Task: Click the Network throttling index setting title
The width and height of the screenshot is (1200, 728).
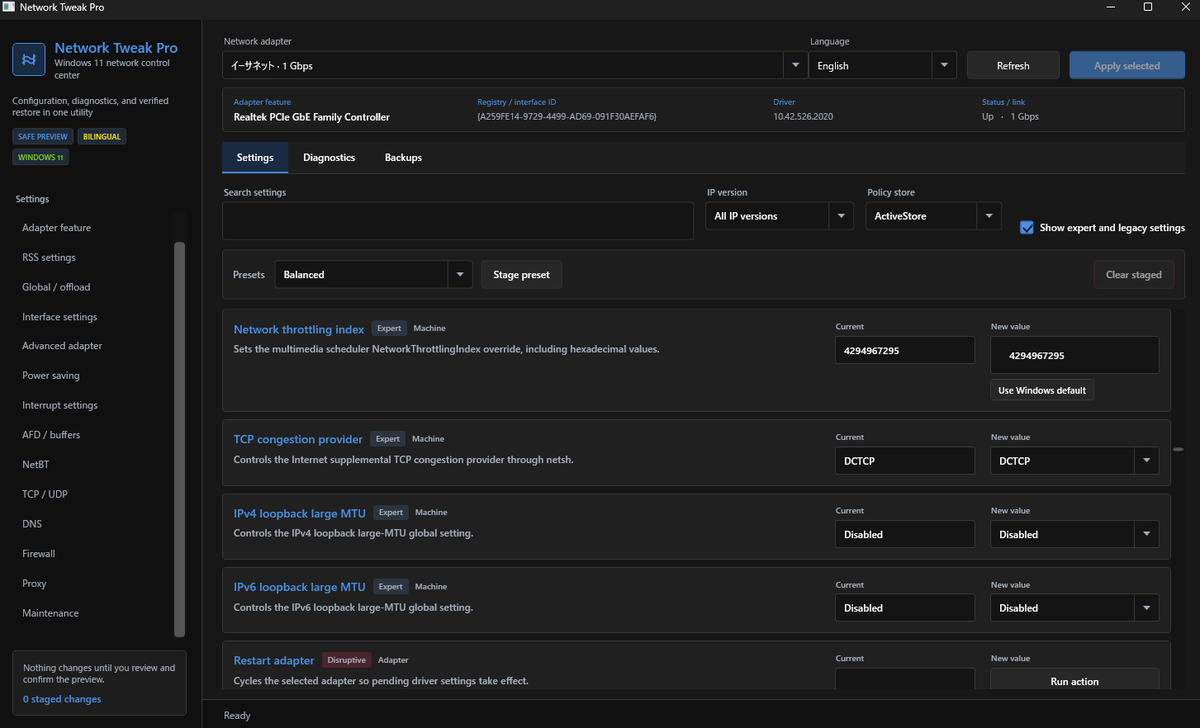Action: [x=299, y=329]
